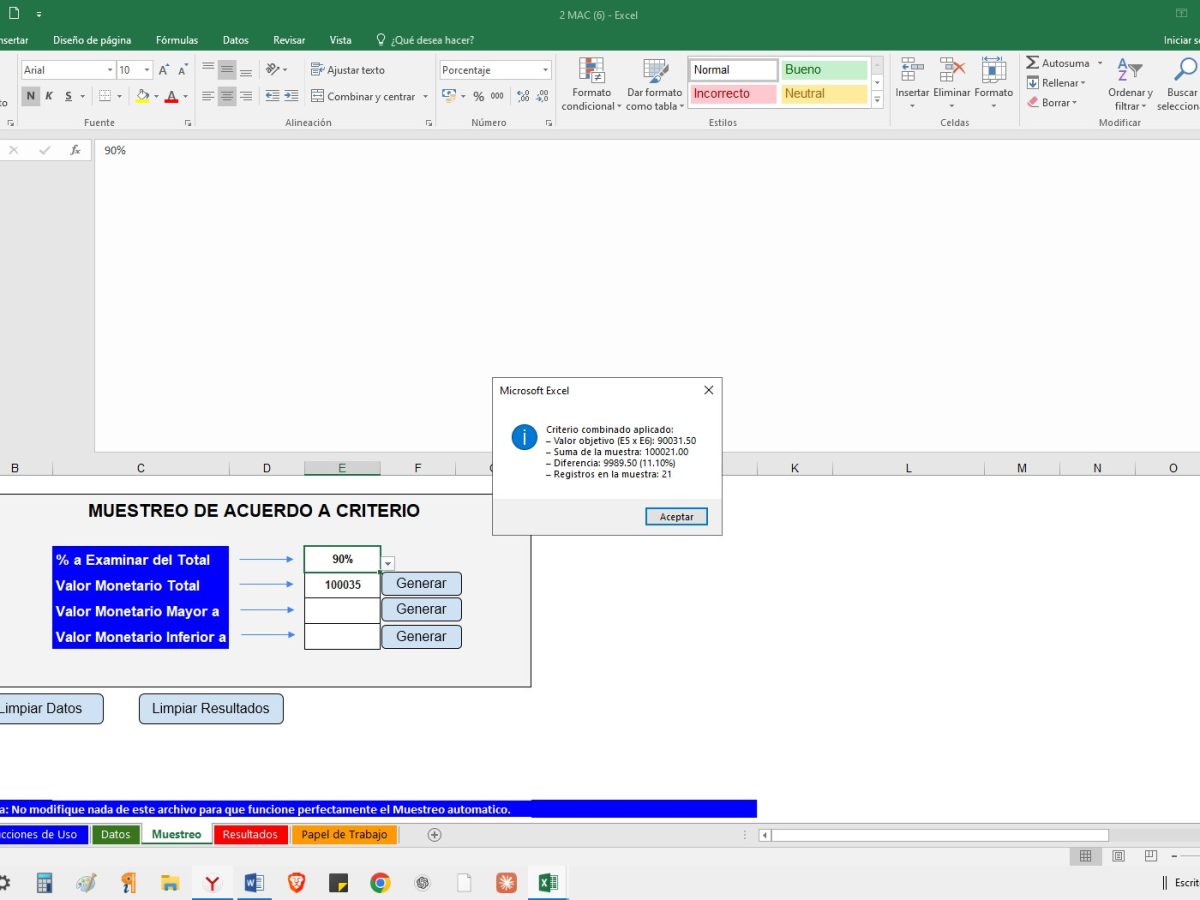1200x900 pixels.
Task: Click the 90% cell dropdown arrow
Action: tap(388, 564)
